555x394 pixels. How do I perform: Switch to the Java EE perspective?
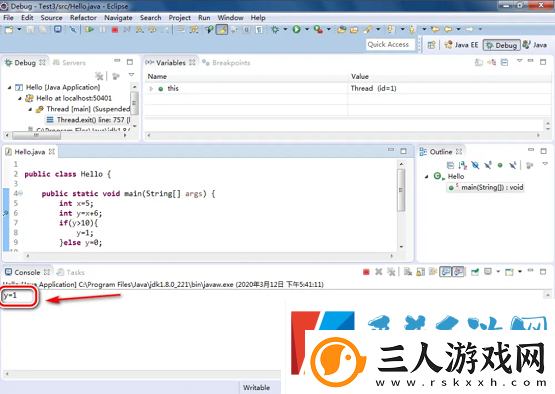click(461, 45)
